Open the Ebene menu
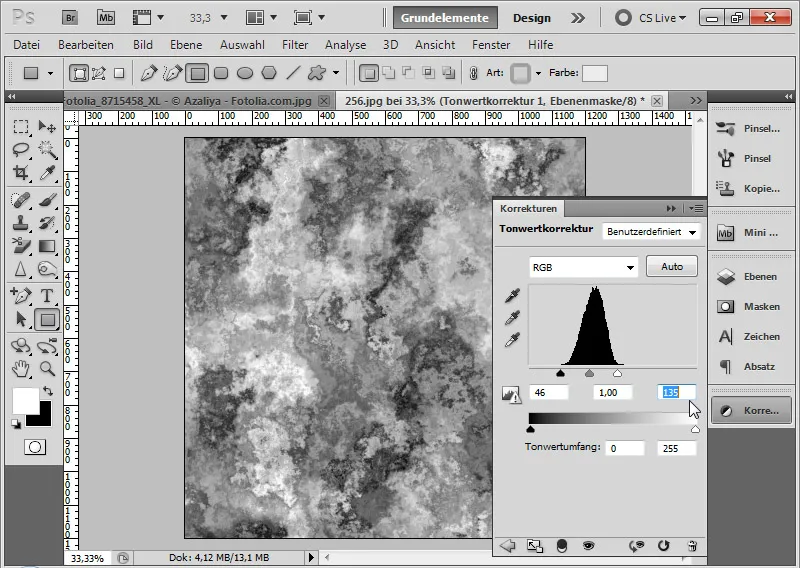This screenshot has height=568, width=800. click(186, 45)
